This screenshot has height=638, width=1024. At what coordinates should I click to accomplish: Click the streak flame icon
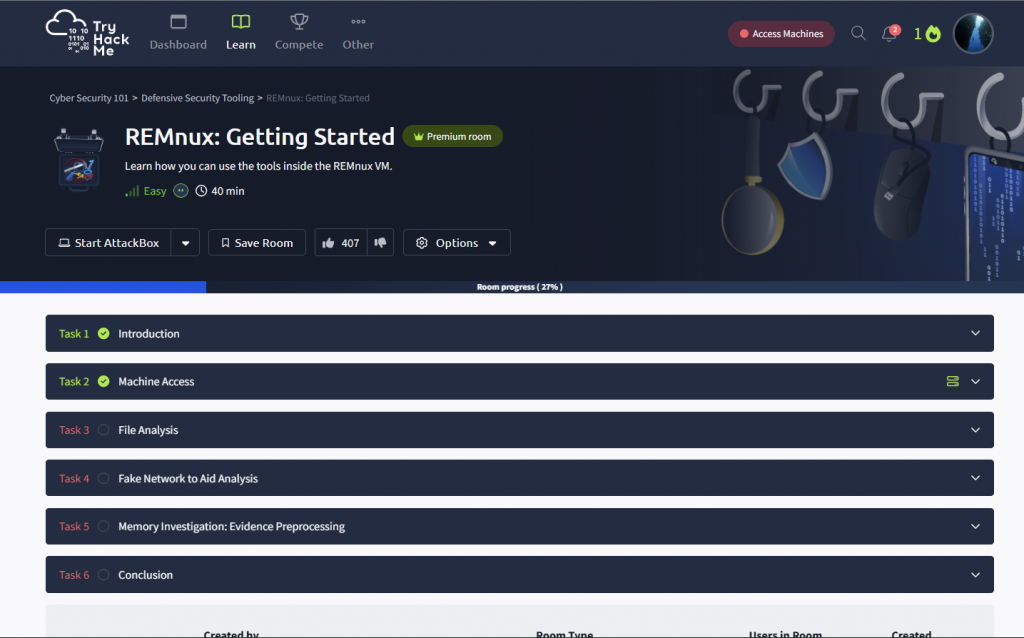(x=933, y=33)
